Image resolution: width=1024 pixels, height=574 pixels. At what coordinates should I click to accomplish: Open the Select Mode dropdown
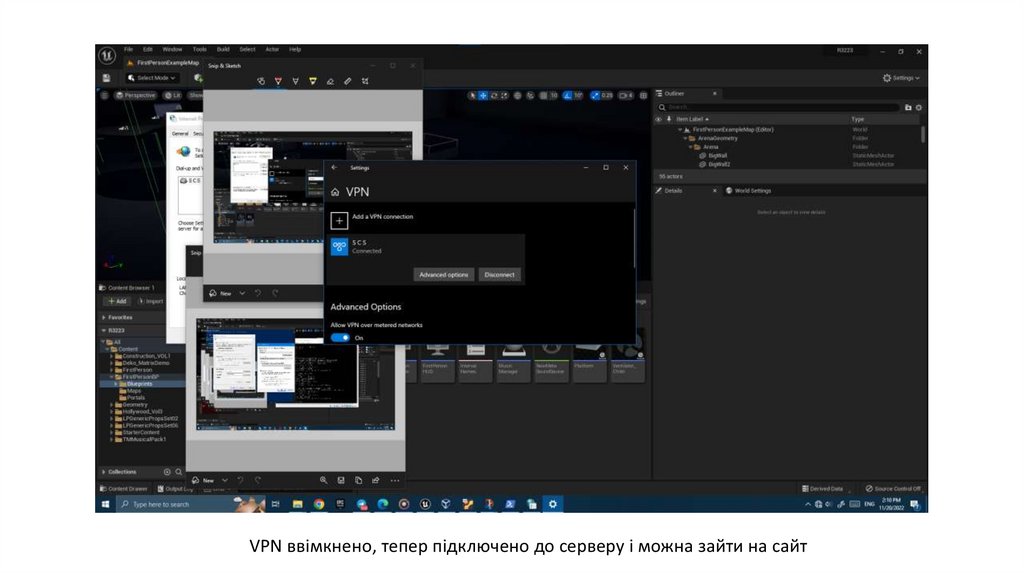[152, 77]
